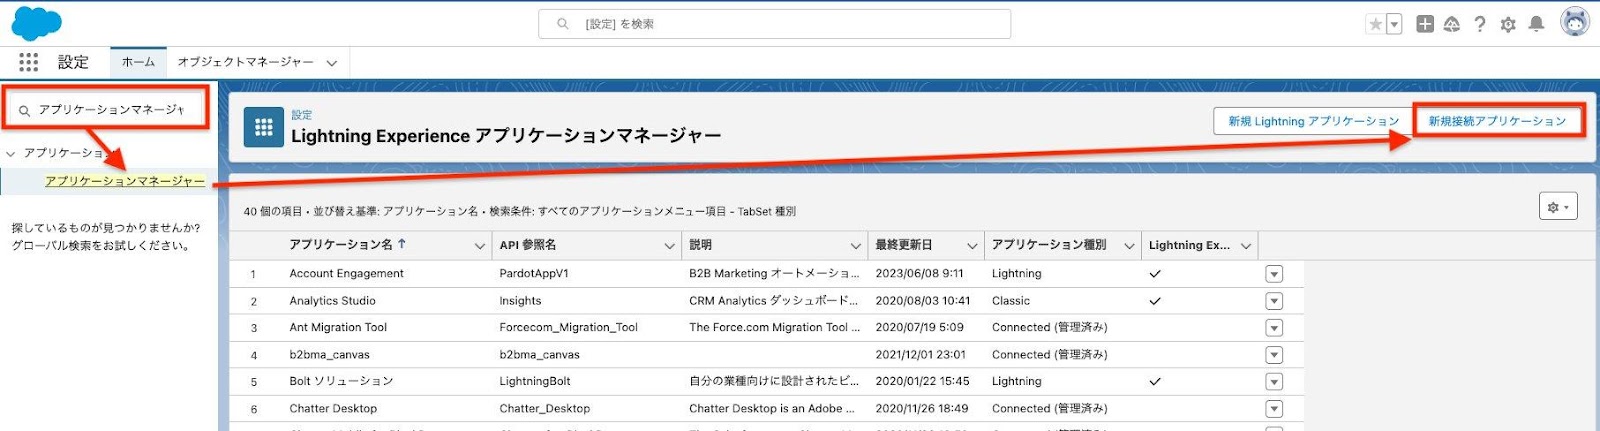Open row actions for Ant Migration Tool
This screenshot has height=431, width=1600.
pos(1274,328)
